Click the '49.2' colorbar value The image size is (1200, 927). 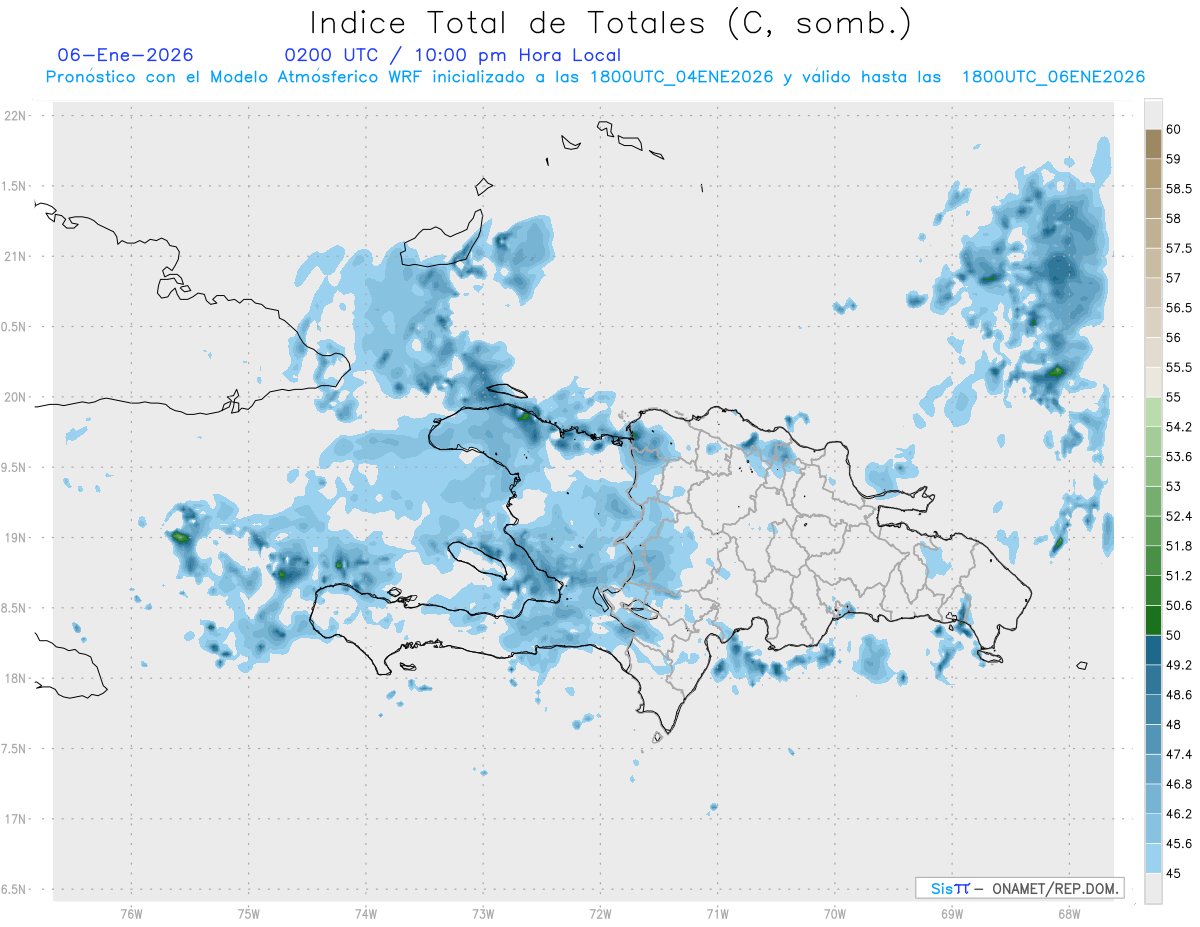[1179, 665]
